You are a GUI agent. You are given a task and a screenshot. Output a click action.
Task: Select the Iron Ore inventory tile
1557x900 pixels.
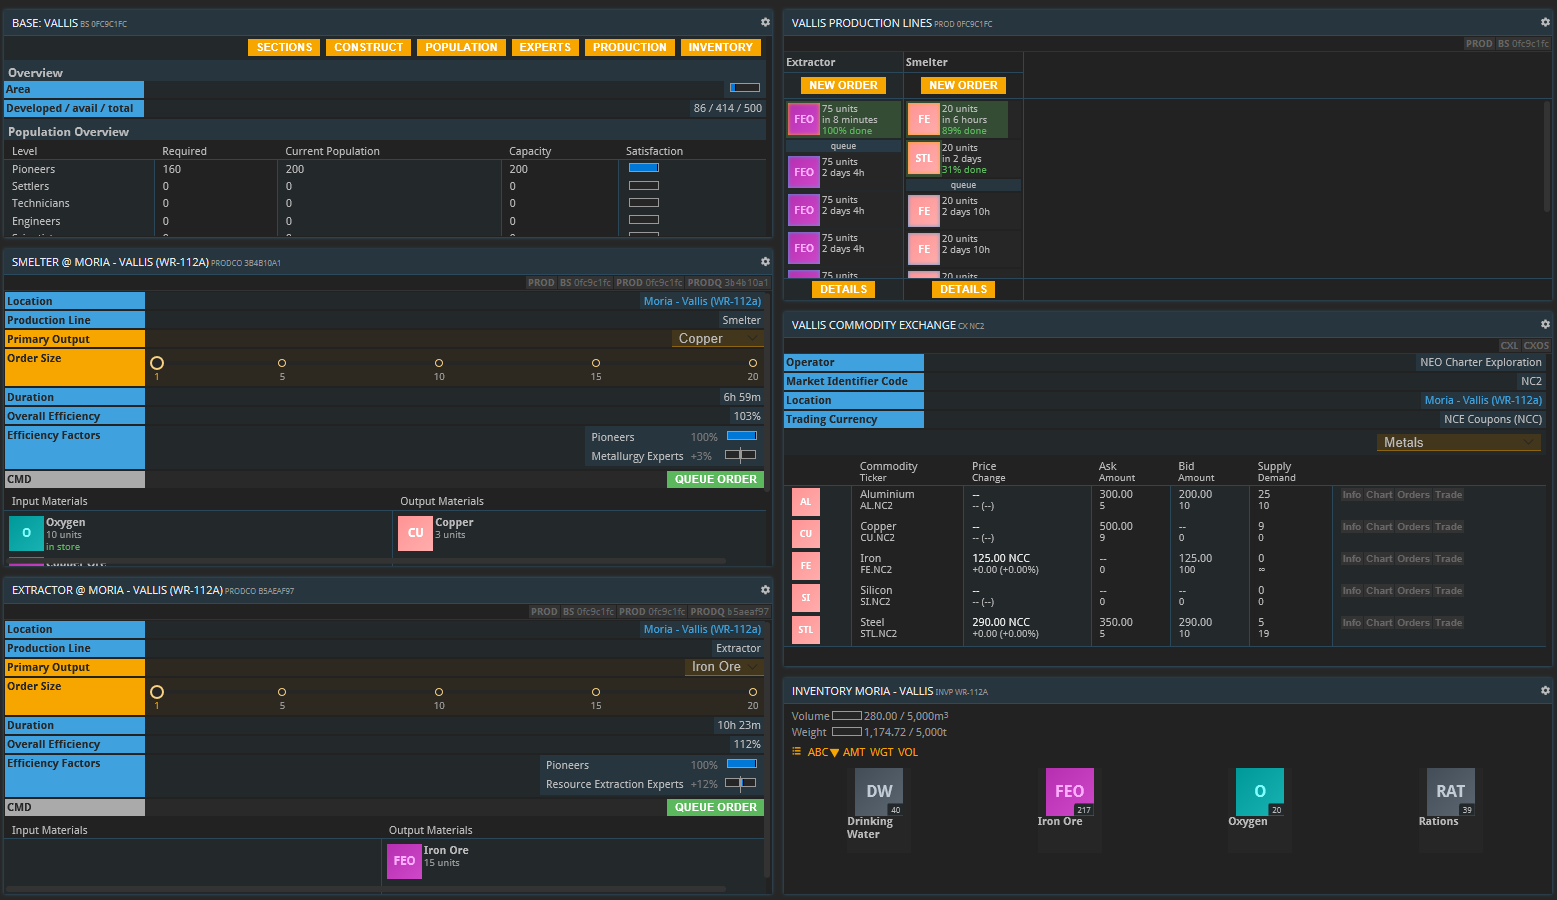tap(1069, 791)
